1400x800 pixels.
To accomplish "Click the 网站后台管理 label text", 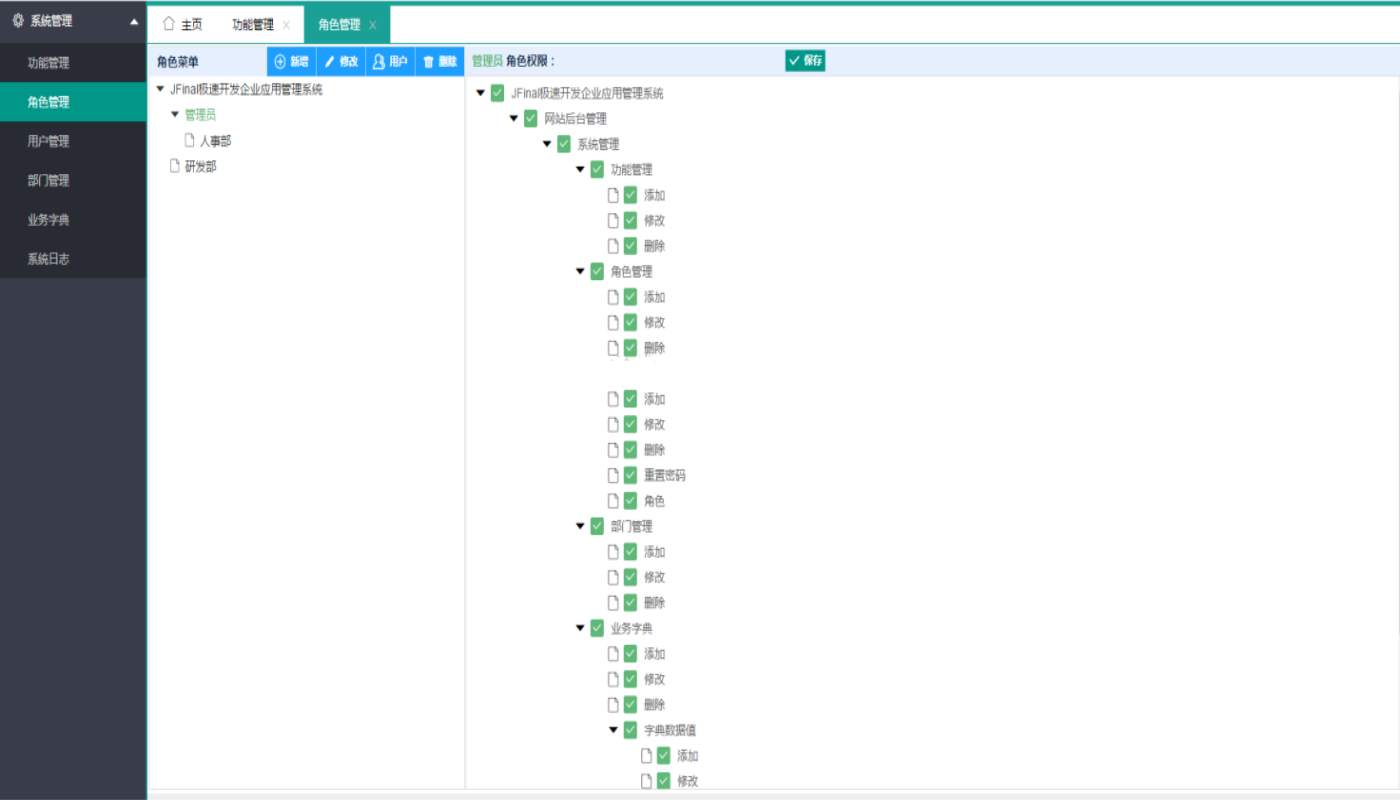I will pyautogui.click(x=575, y=118).
